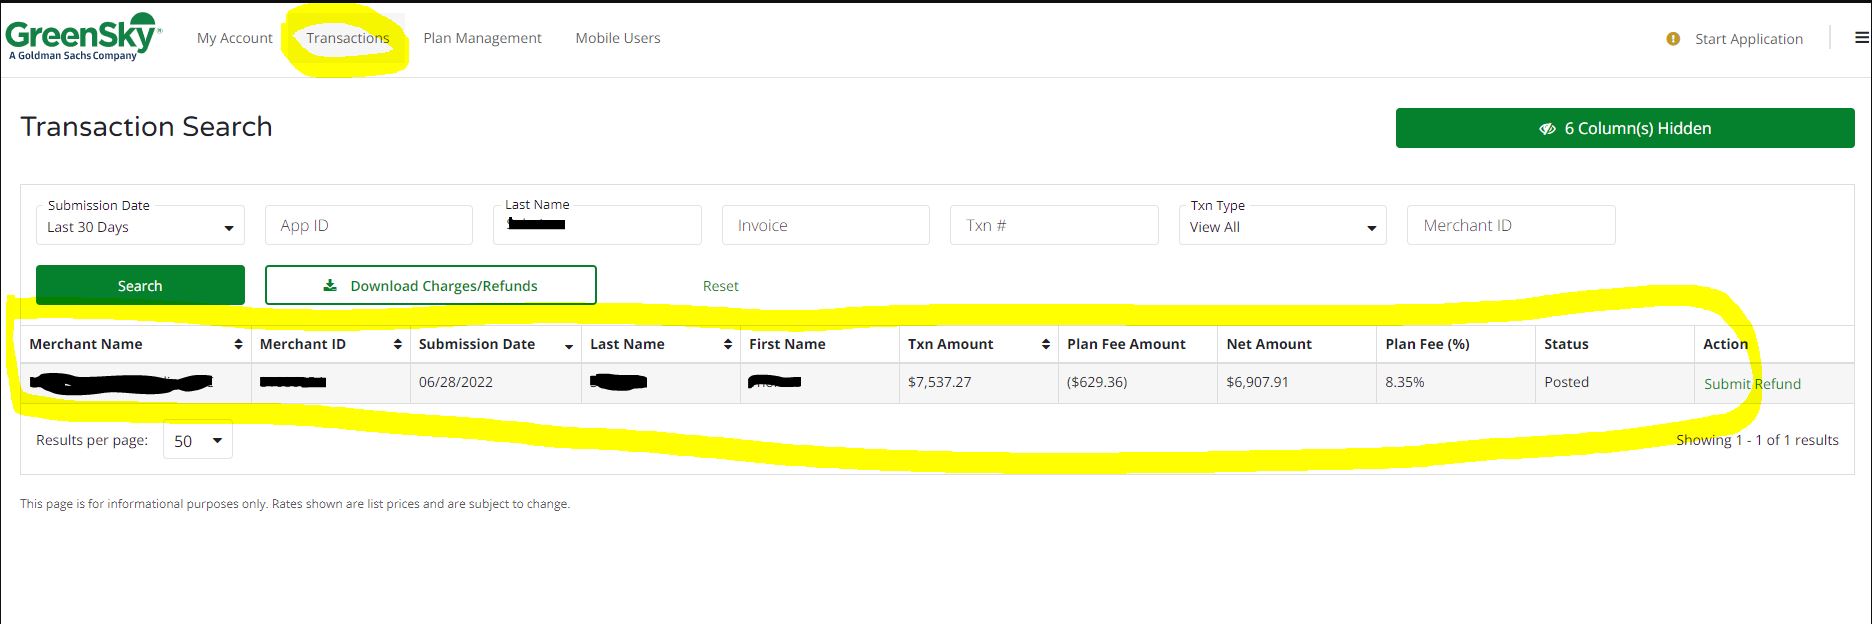
Task: Open the hamburger menu icon
Action: point(1861,38)
